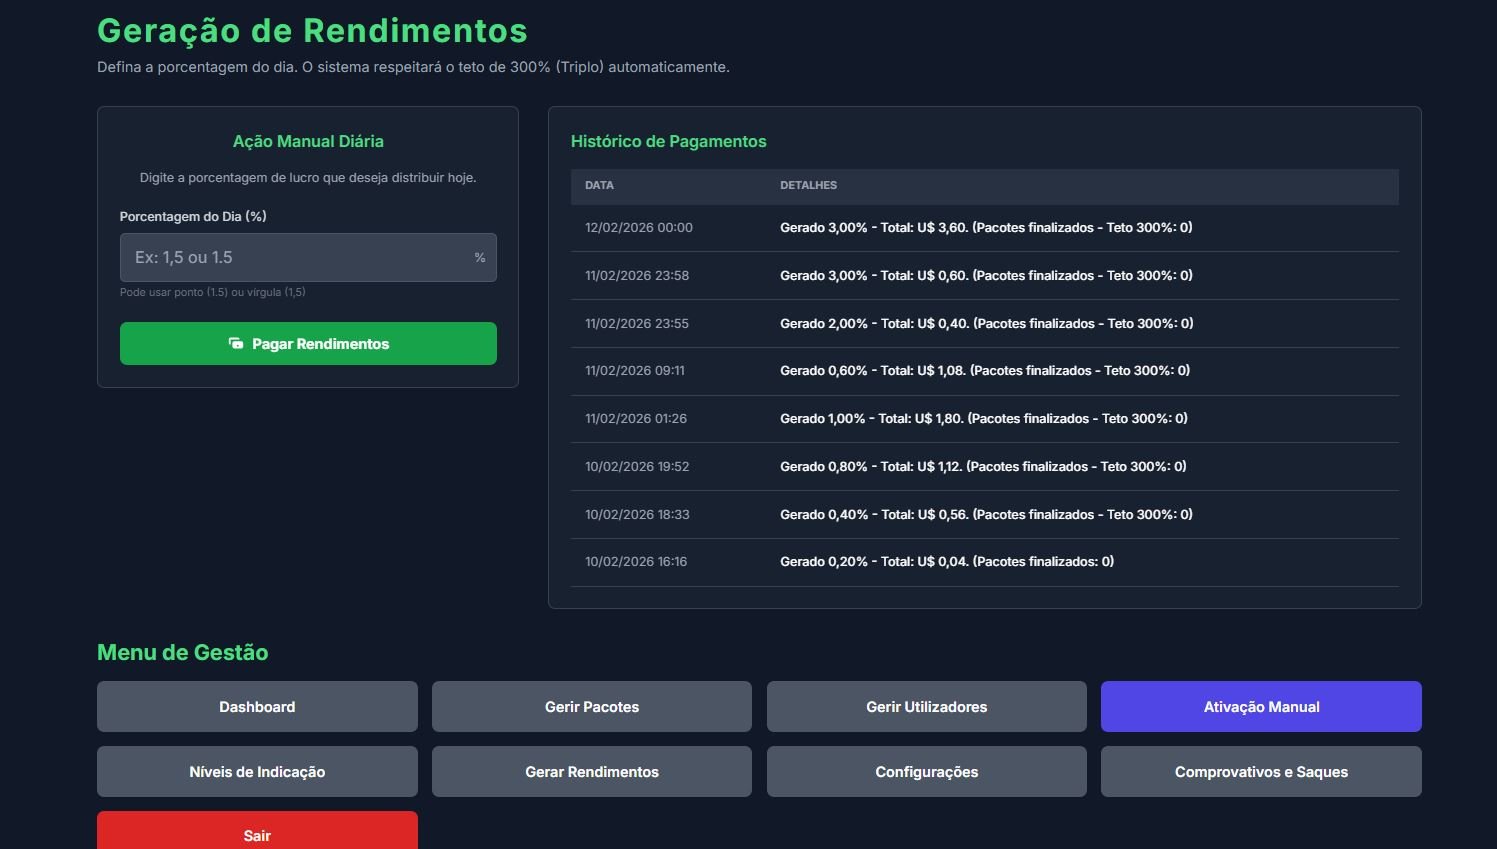Focus the Porcentagem do Dia input field
Screen dimensions: 1497x849
tap(295, 258)
